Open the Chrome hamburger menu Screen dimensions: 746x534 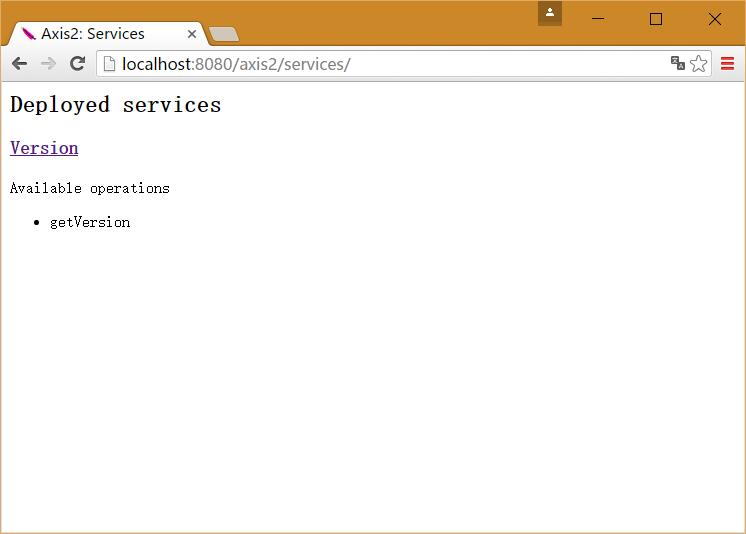pos(727,63)
